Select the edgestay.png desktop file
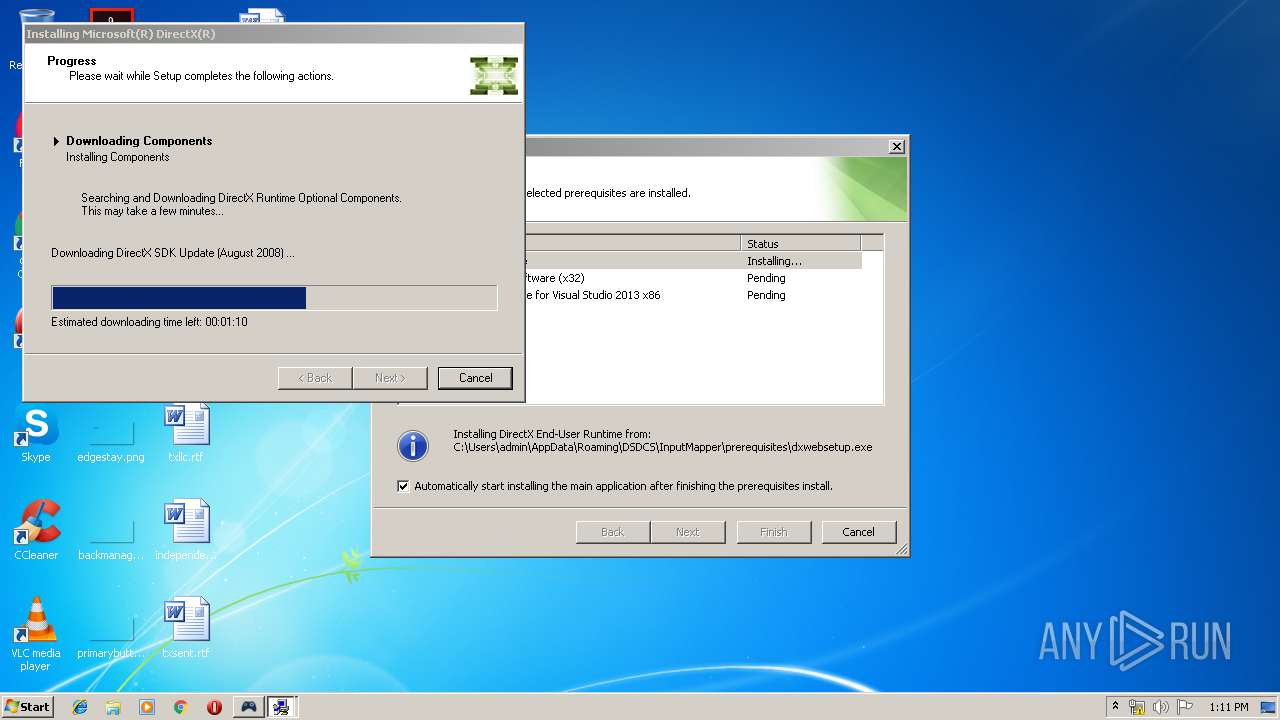The width and height of the screenshot is (1280, 720). pyautogui.click(x=111, y=434)
